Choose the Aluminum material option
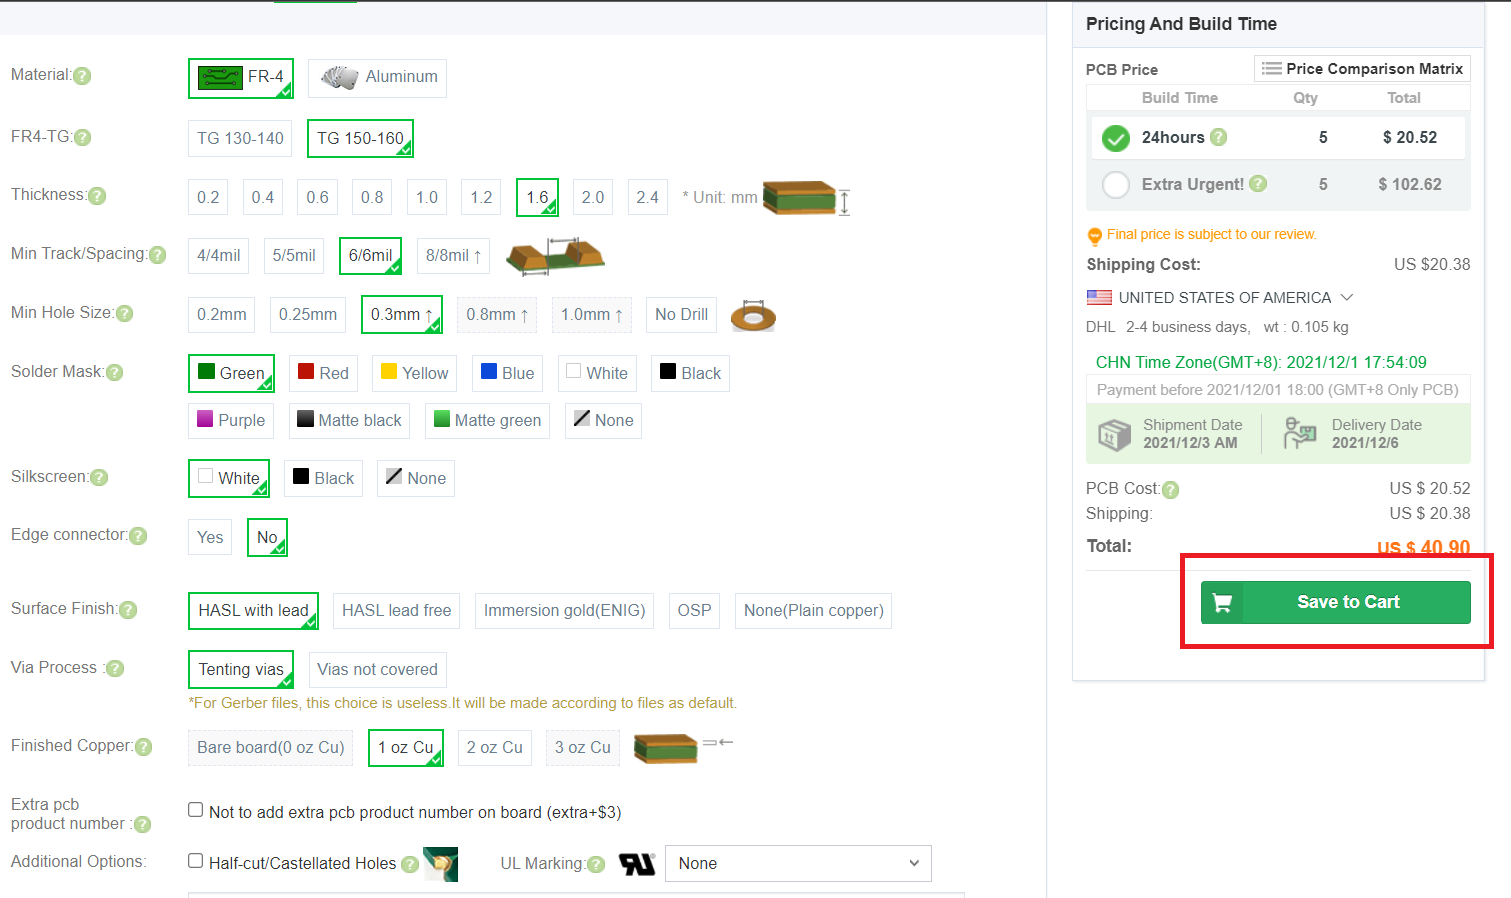 377,77
